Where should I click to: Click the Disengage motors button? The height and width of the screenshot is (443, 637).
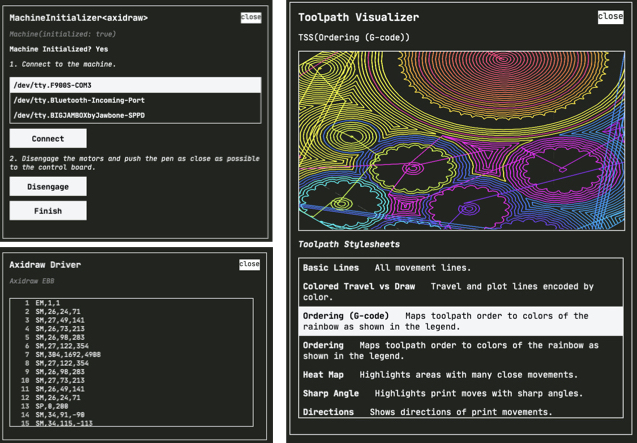tap(48, 187)
